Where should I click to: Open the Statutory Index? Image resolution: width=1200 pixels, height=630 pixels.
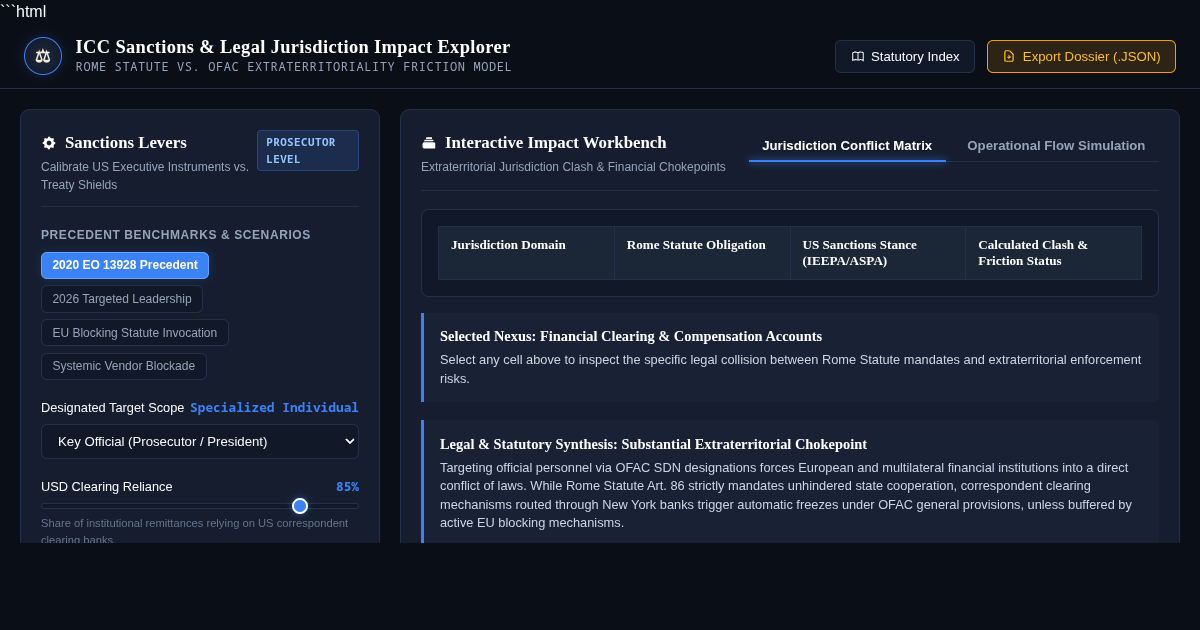coord(905,57)
